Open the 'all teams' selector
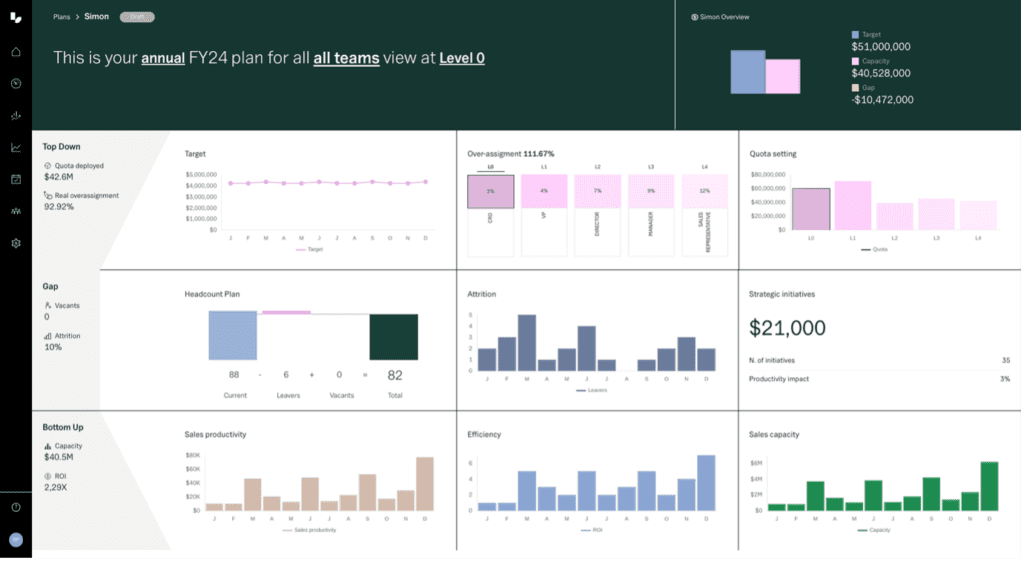Image resolution: width=1024 pixels, height=561 pixels. tap(346, 58)
